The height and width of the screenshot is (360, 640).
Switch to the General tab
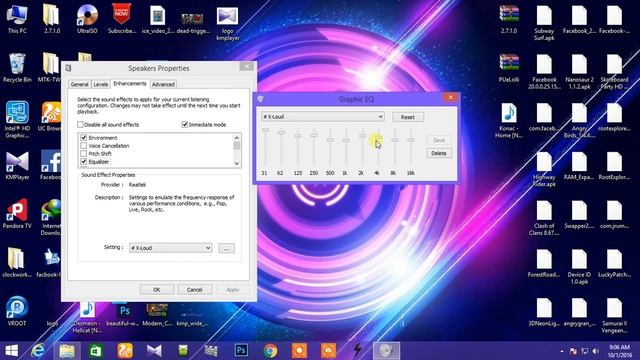79,84
